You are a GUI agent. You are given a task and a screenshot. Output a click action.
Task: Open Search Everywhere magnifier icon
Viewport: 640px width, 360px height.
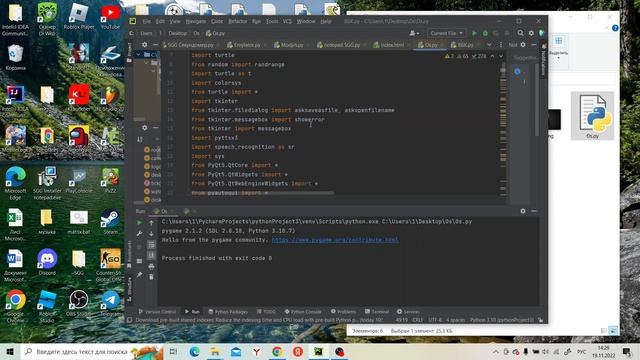(x=520, y=33)
